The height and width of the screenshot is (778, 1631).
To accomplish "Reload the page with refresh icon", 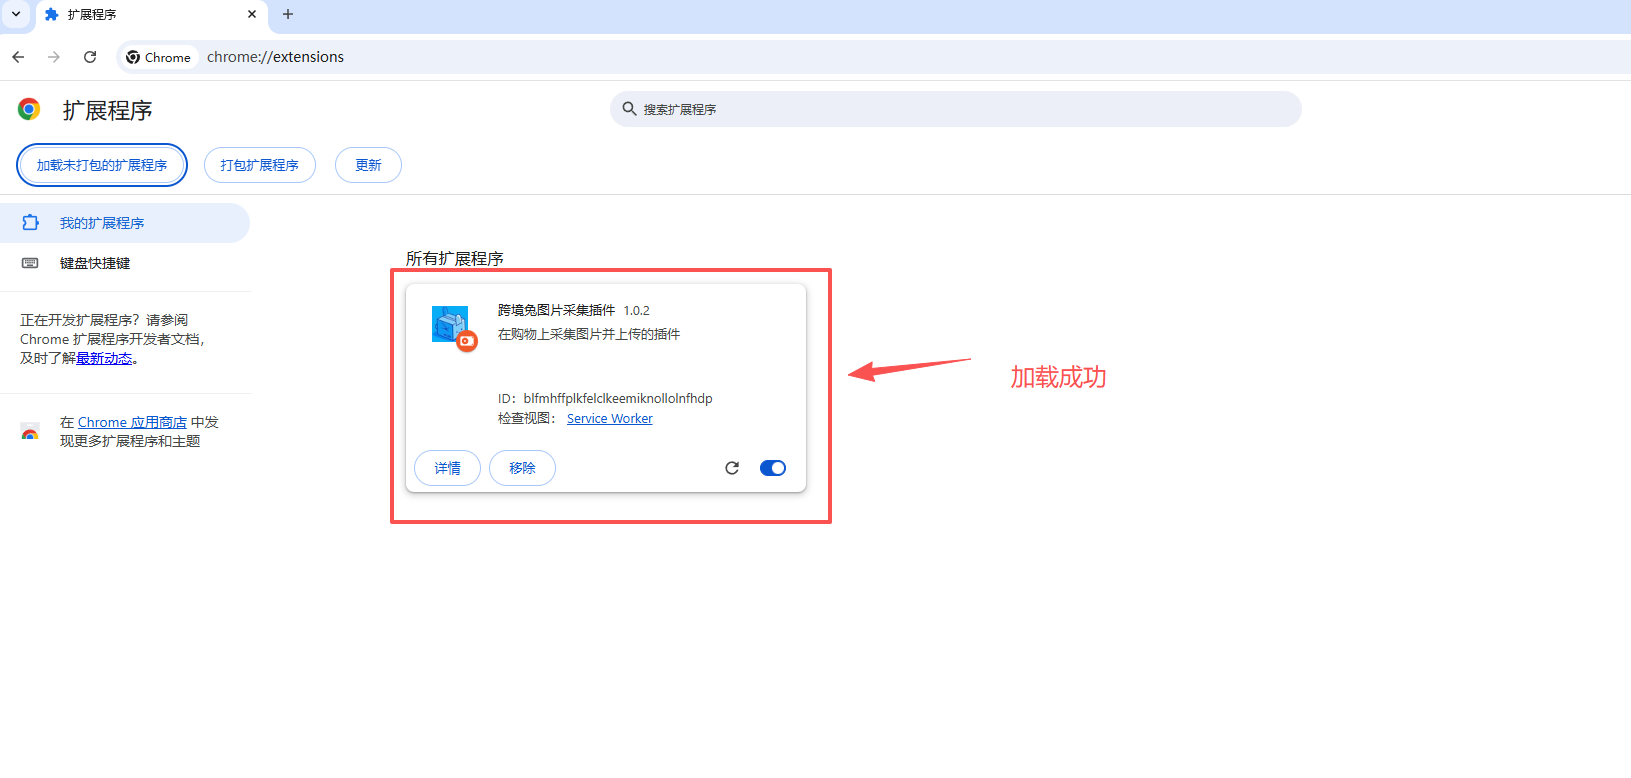I will [x=90, y=57].
